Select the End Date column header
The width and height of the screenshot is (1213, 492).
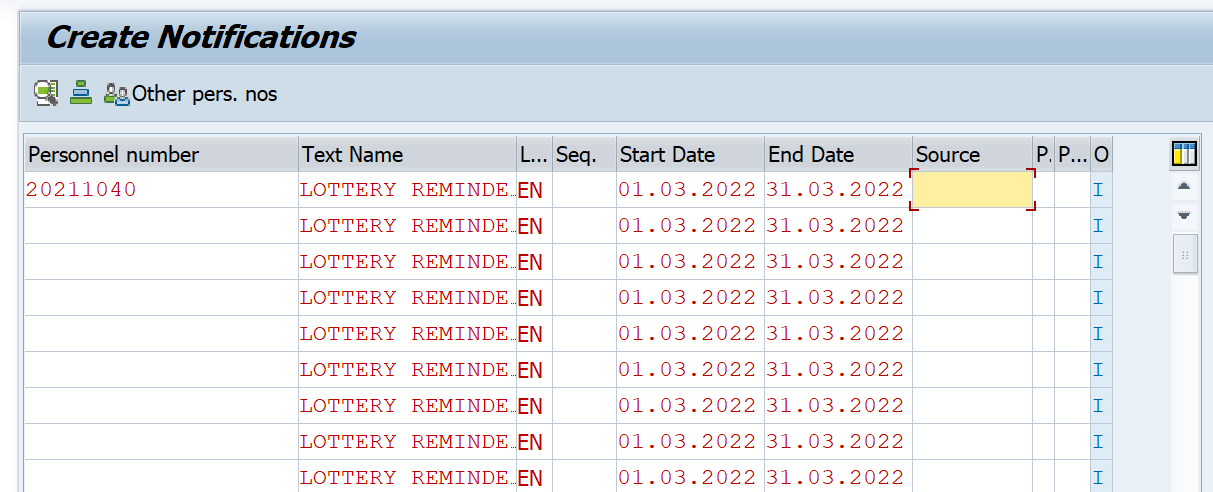(x=838, y=154)
